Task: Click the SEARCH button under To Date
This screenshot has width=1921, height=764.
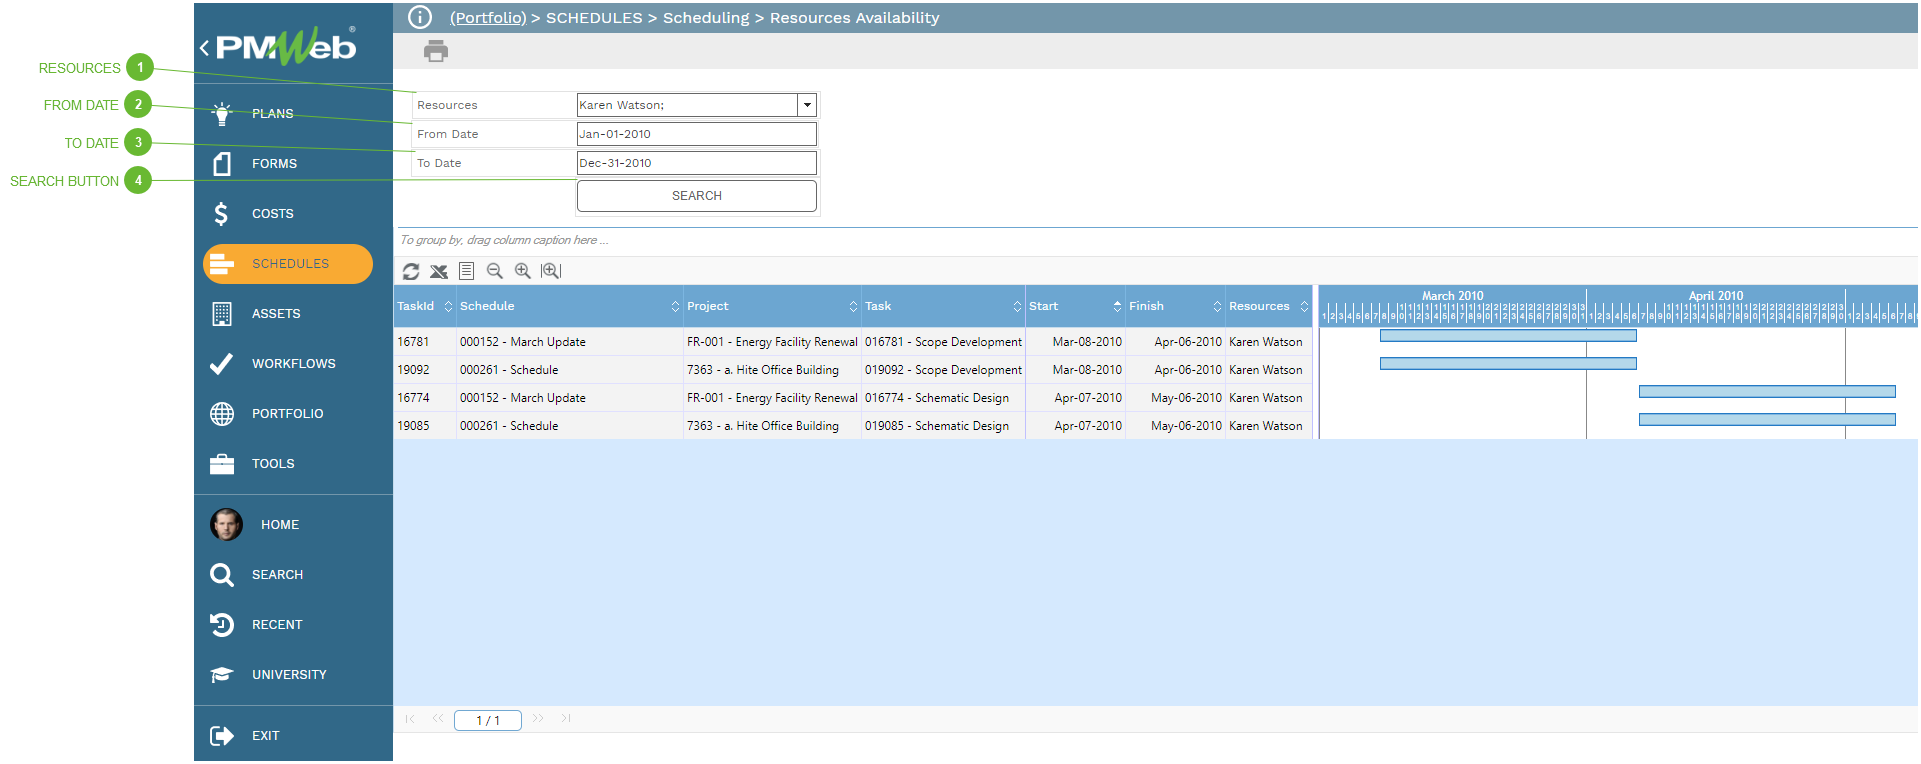Action: pyautogui.click(x=697, y=196)
